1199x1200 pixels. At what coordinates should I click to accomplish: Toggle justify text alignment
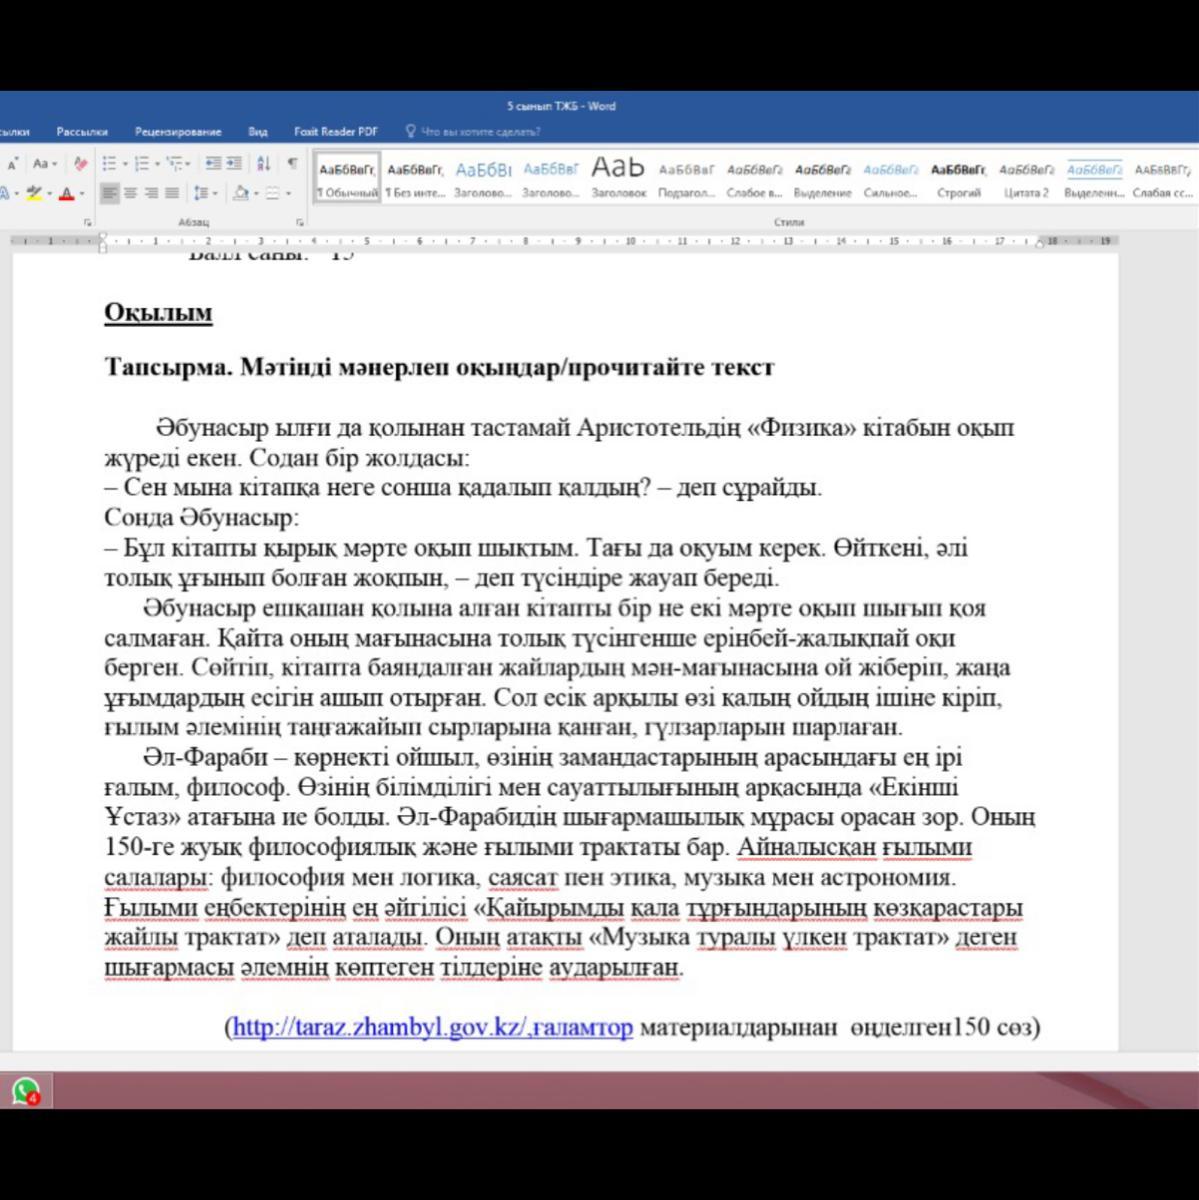coord(172,193)
